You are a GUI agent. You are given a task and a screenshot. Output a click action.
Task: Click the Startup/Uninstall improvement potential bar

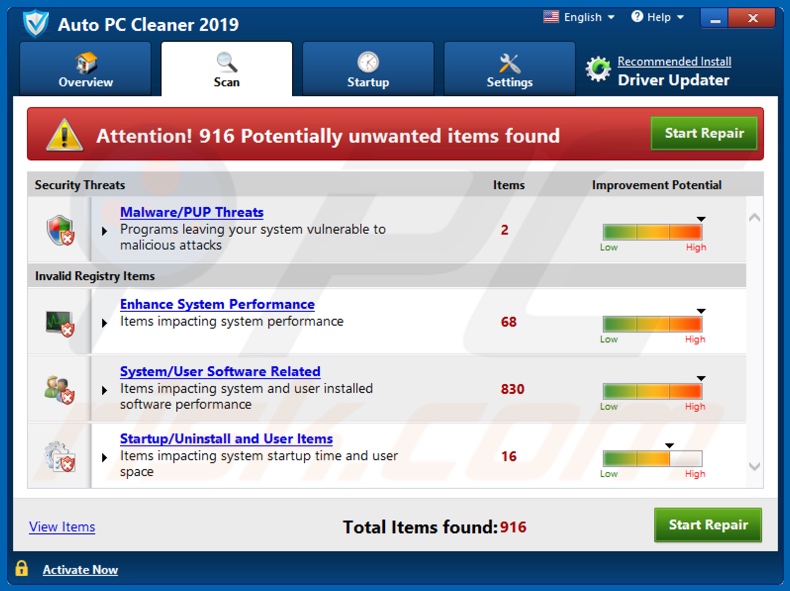coord(652,458)
